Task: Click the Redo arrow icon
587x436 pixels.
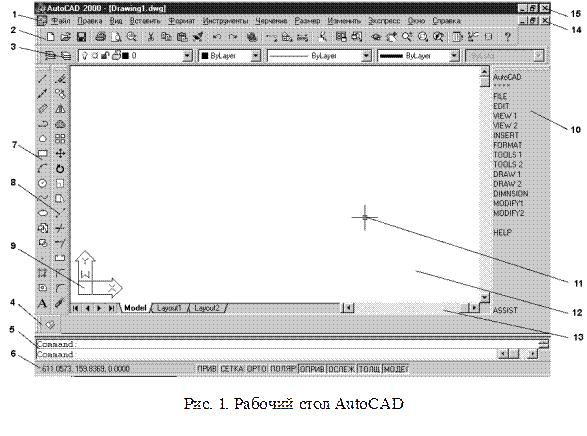Action: [x=233, y=37]
